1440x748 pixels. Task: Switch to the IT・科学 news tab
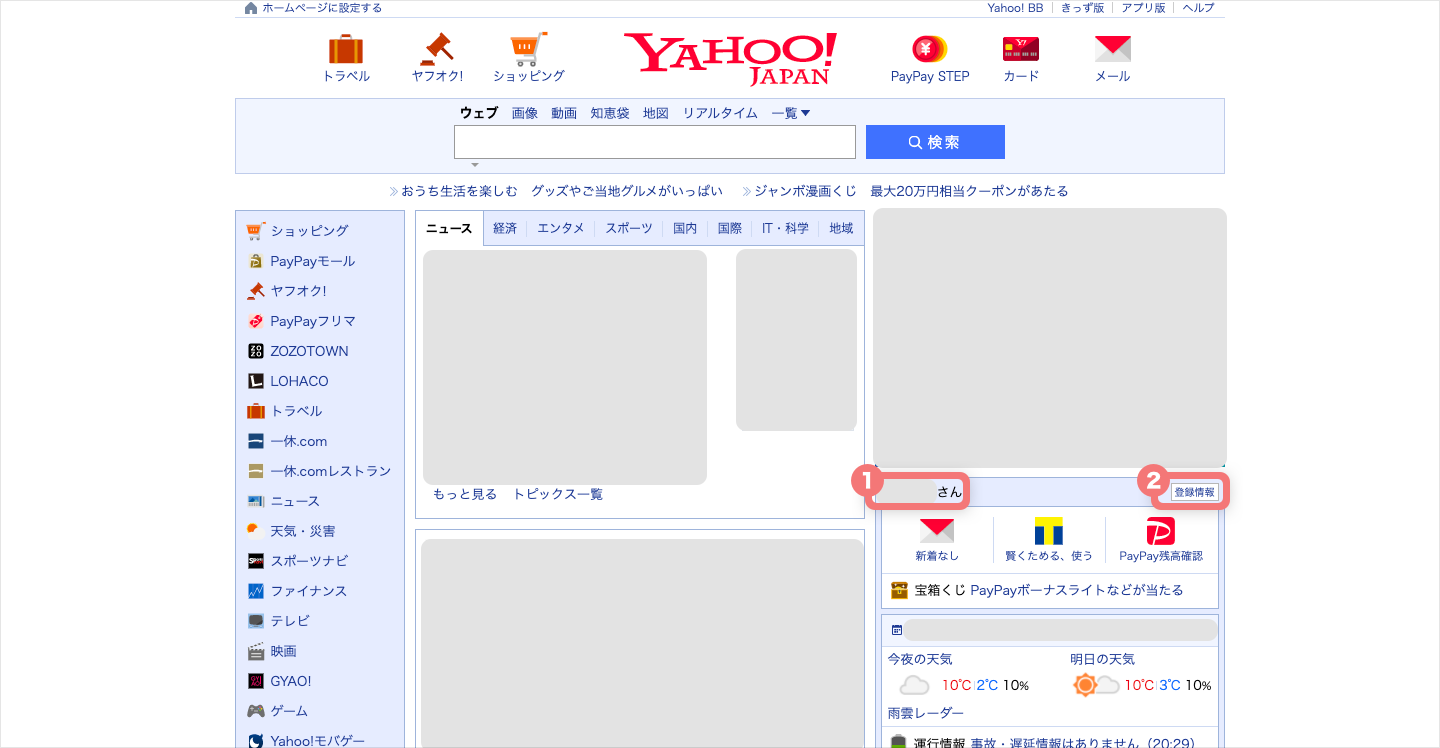pos(786,228)
